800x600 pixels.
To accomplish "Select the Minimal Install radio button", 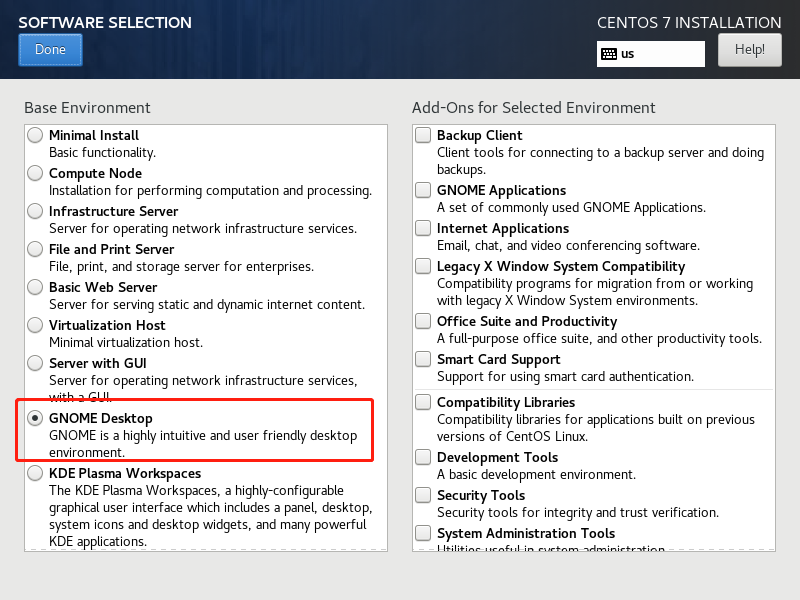I will [36, 135].
